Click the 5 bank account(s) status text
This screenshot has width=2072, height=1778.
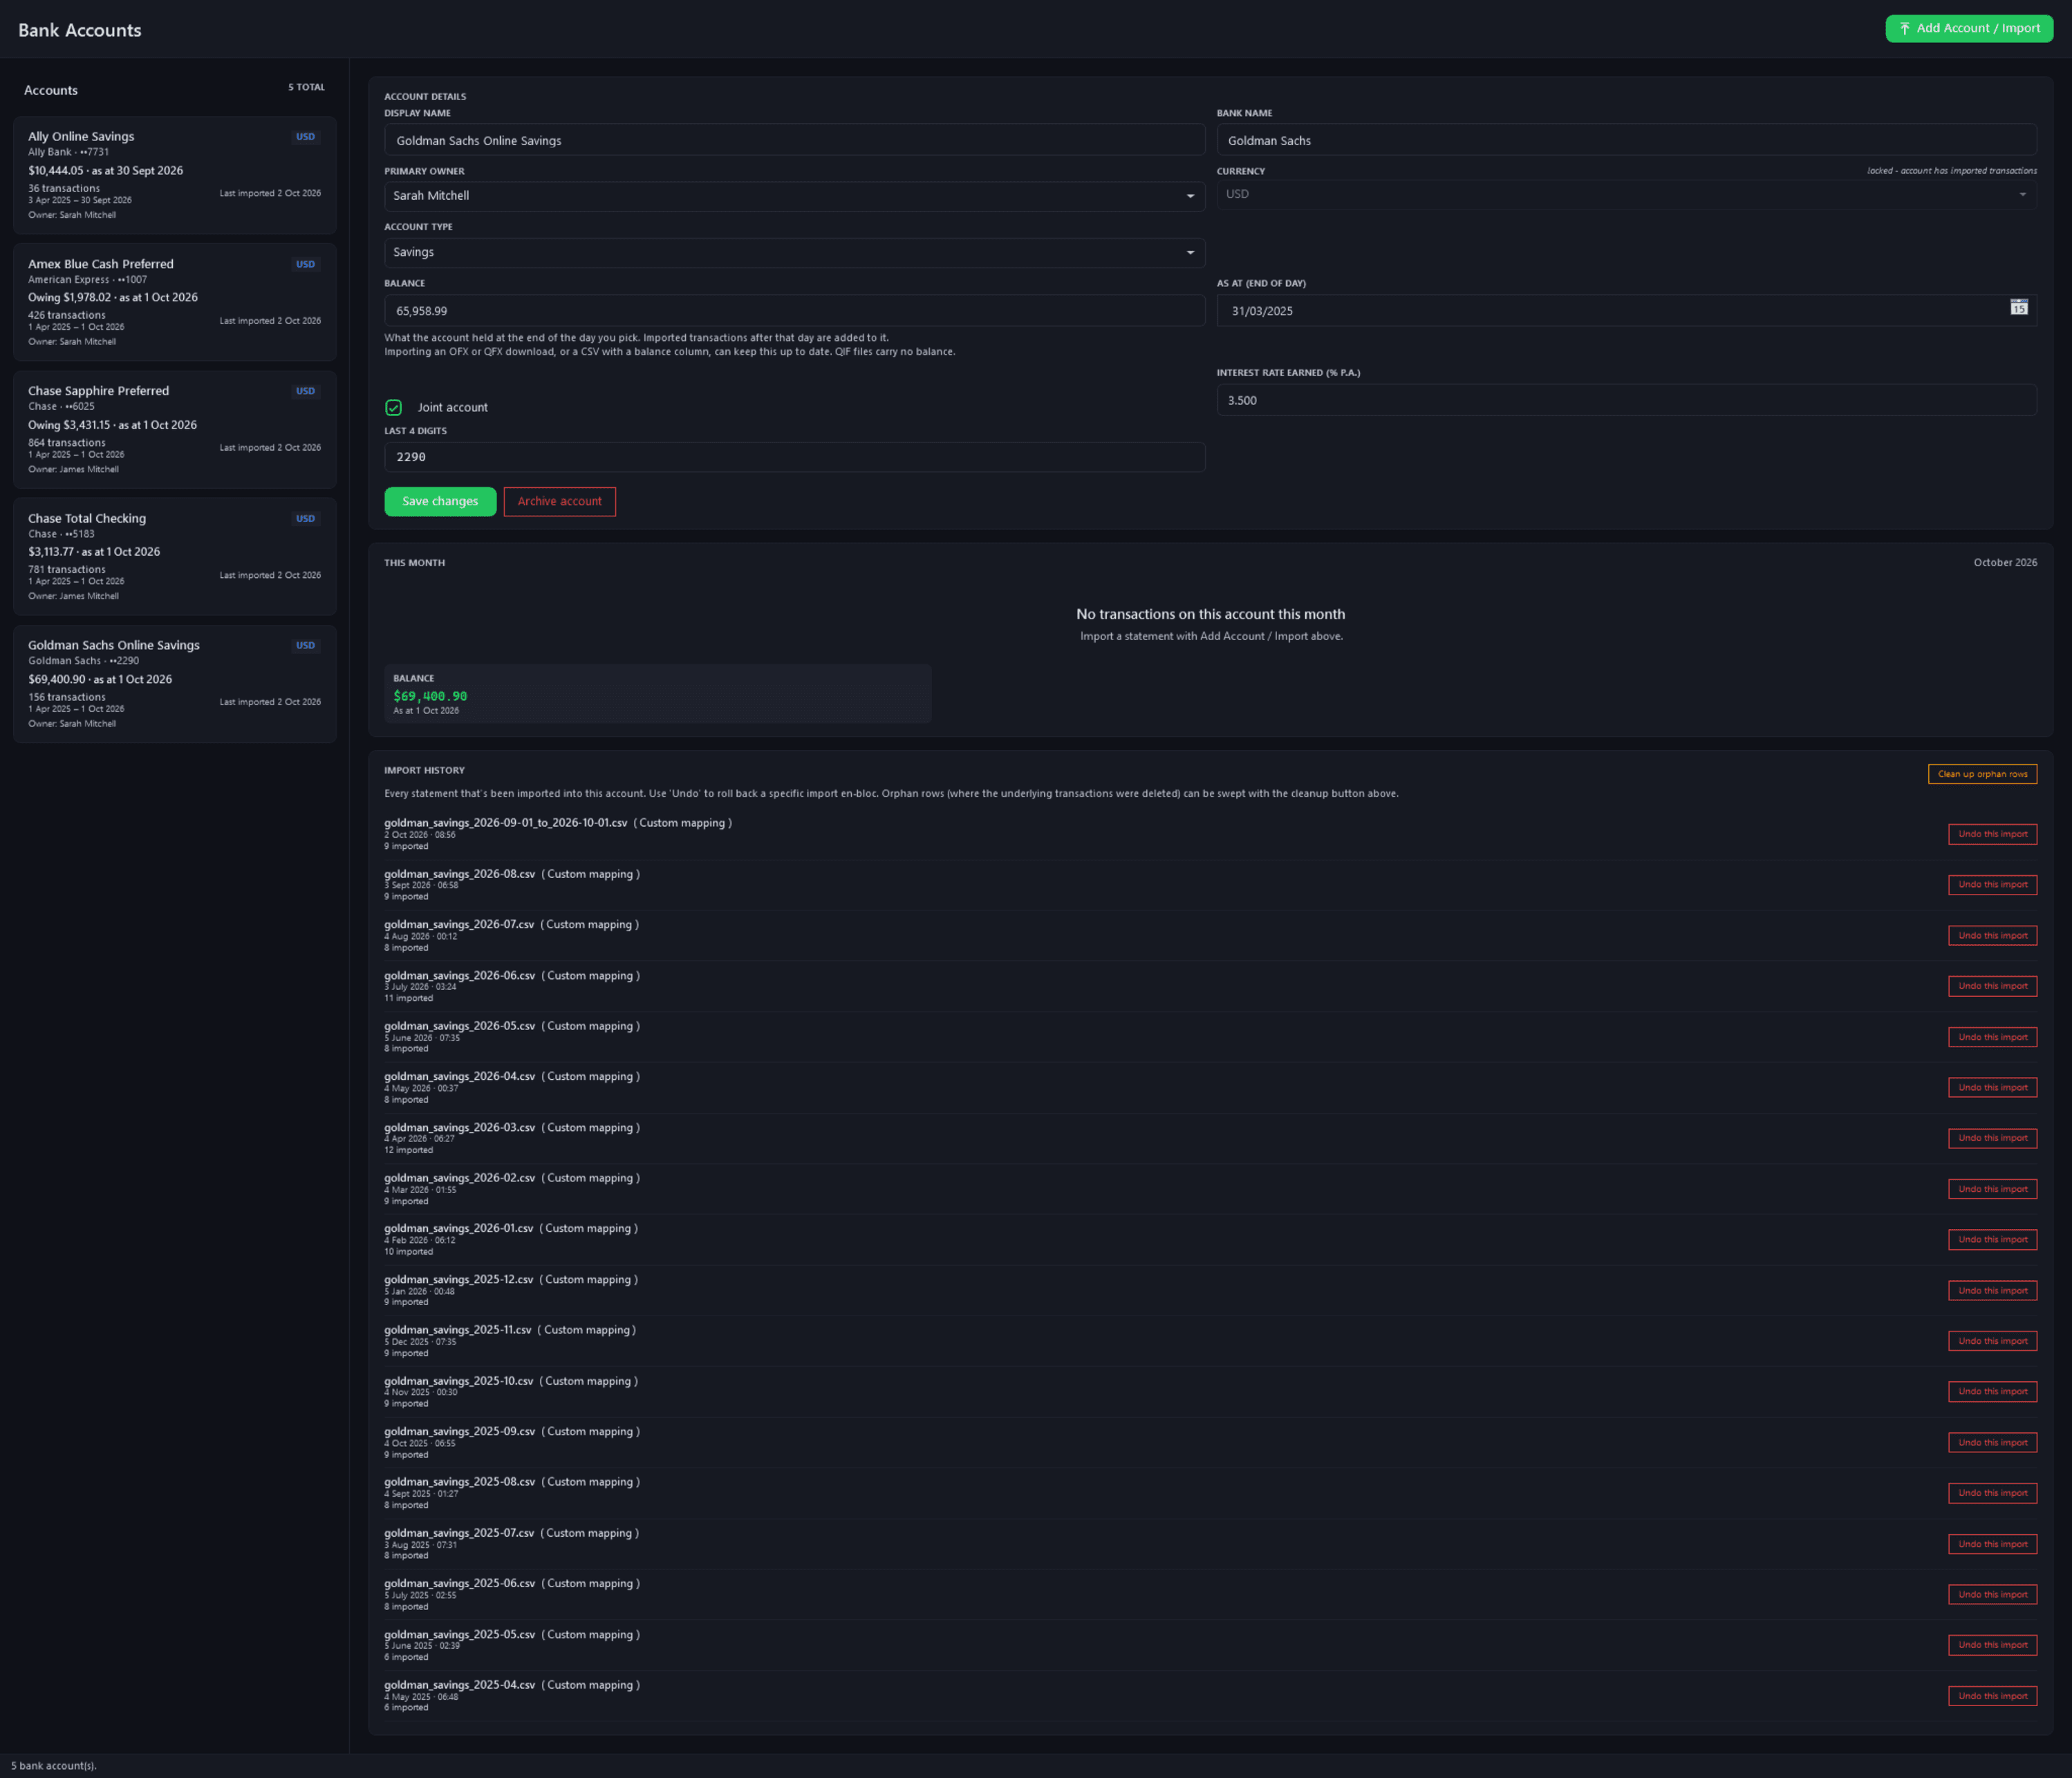[54, 1766]
